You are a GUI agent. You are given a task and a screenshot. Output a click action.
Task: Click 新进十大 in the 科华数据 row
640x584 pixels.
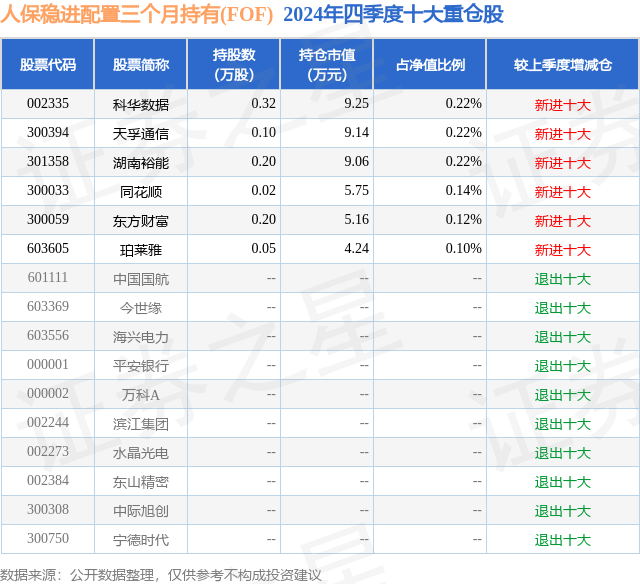563,105
